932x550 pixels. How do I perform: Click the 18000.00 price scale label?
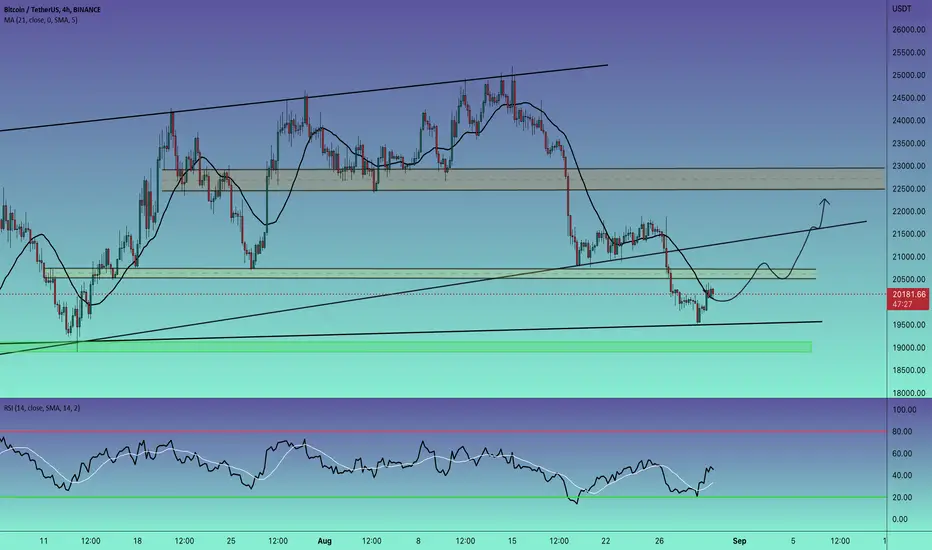909,392
